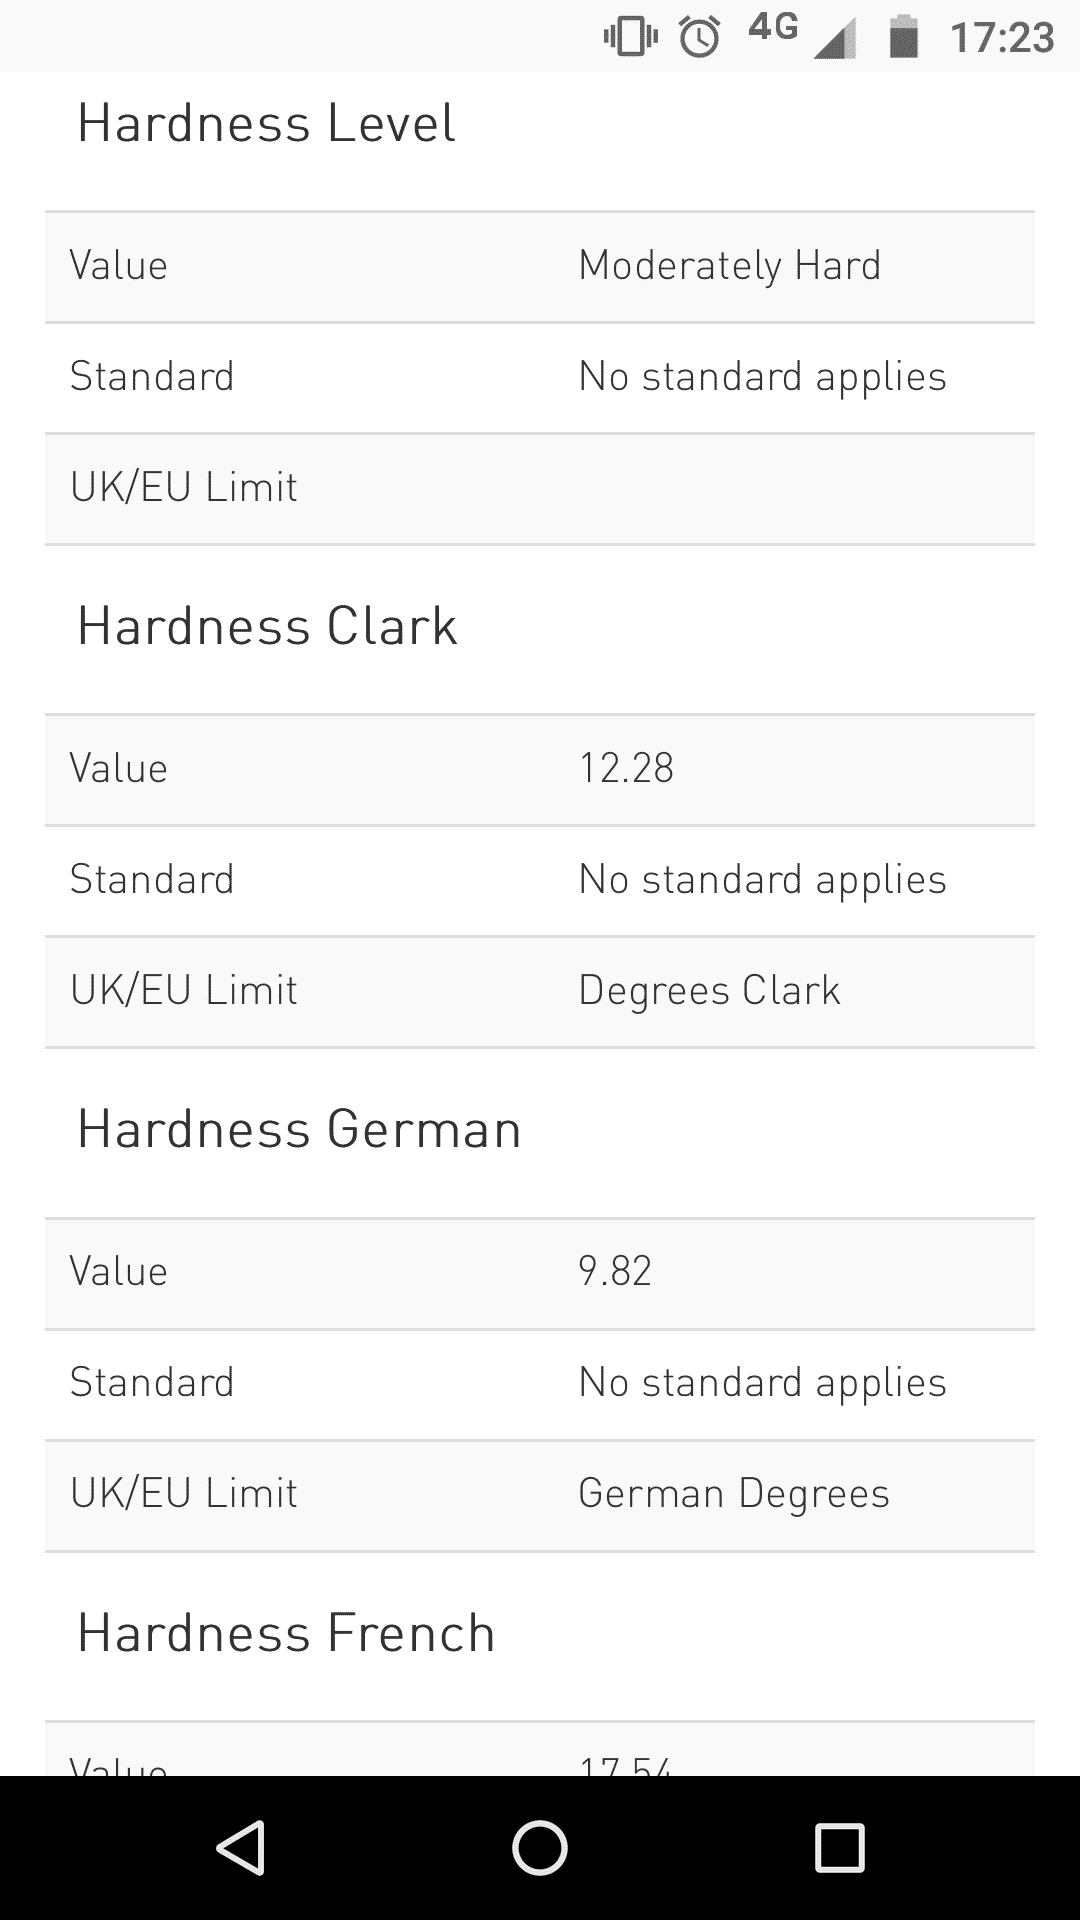Tap No standard applies under Hardness German
This screenshot has width=1080, height=1920.
pyautogui.click(x=762, y=1383)
